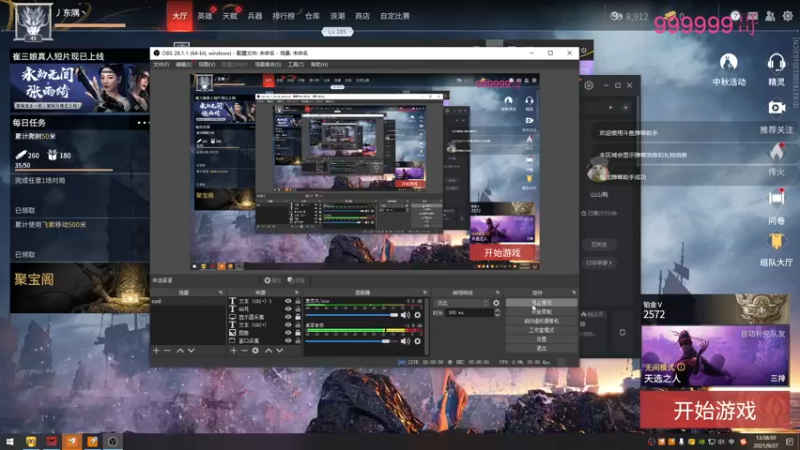Open the friends icon in game top bar
800x450 pixels.
pos(770,16)
